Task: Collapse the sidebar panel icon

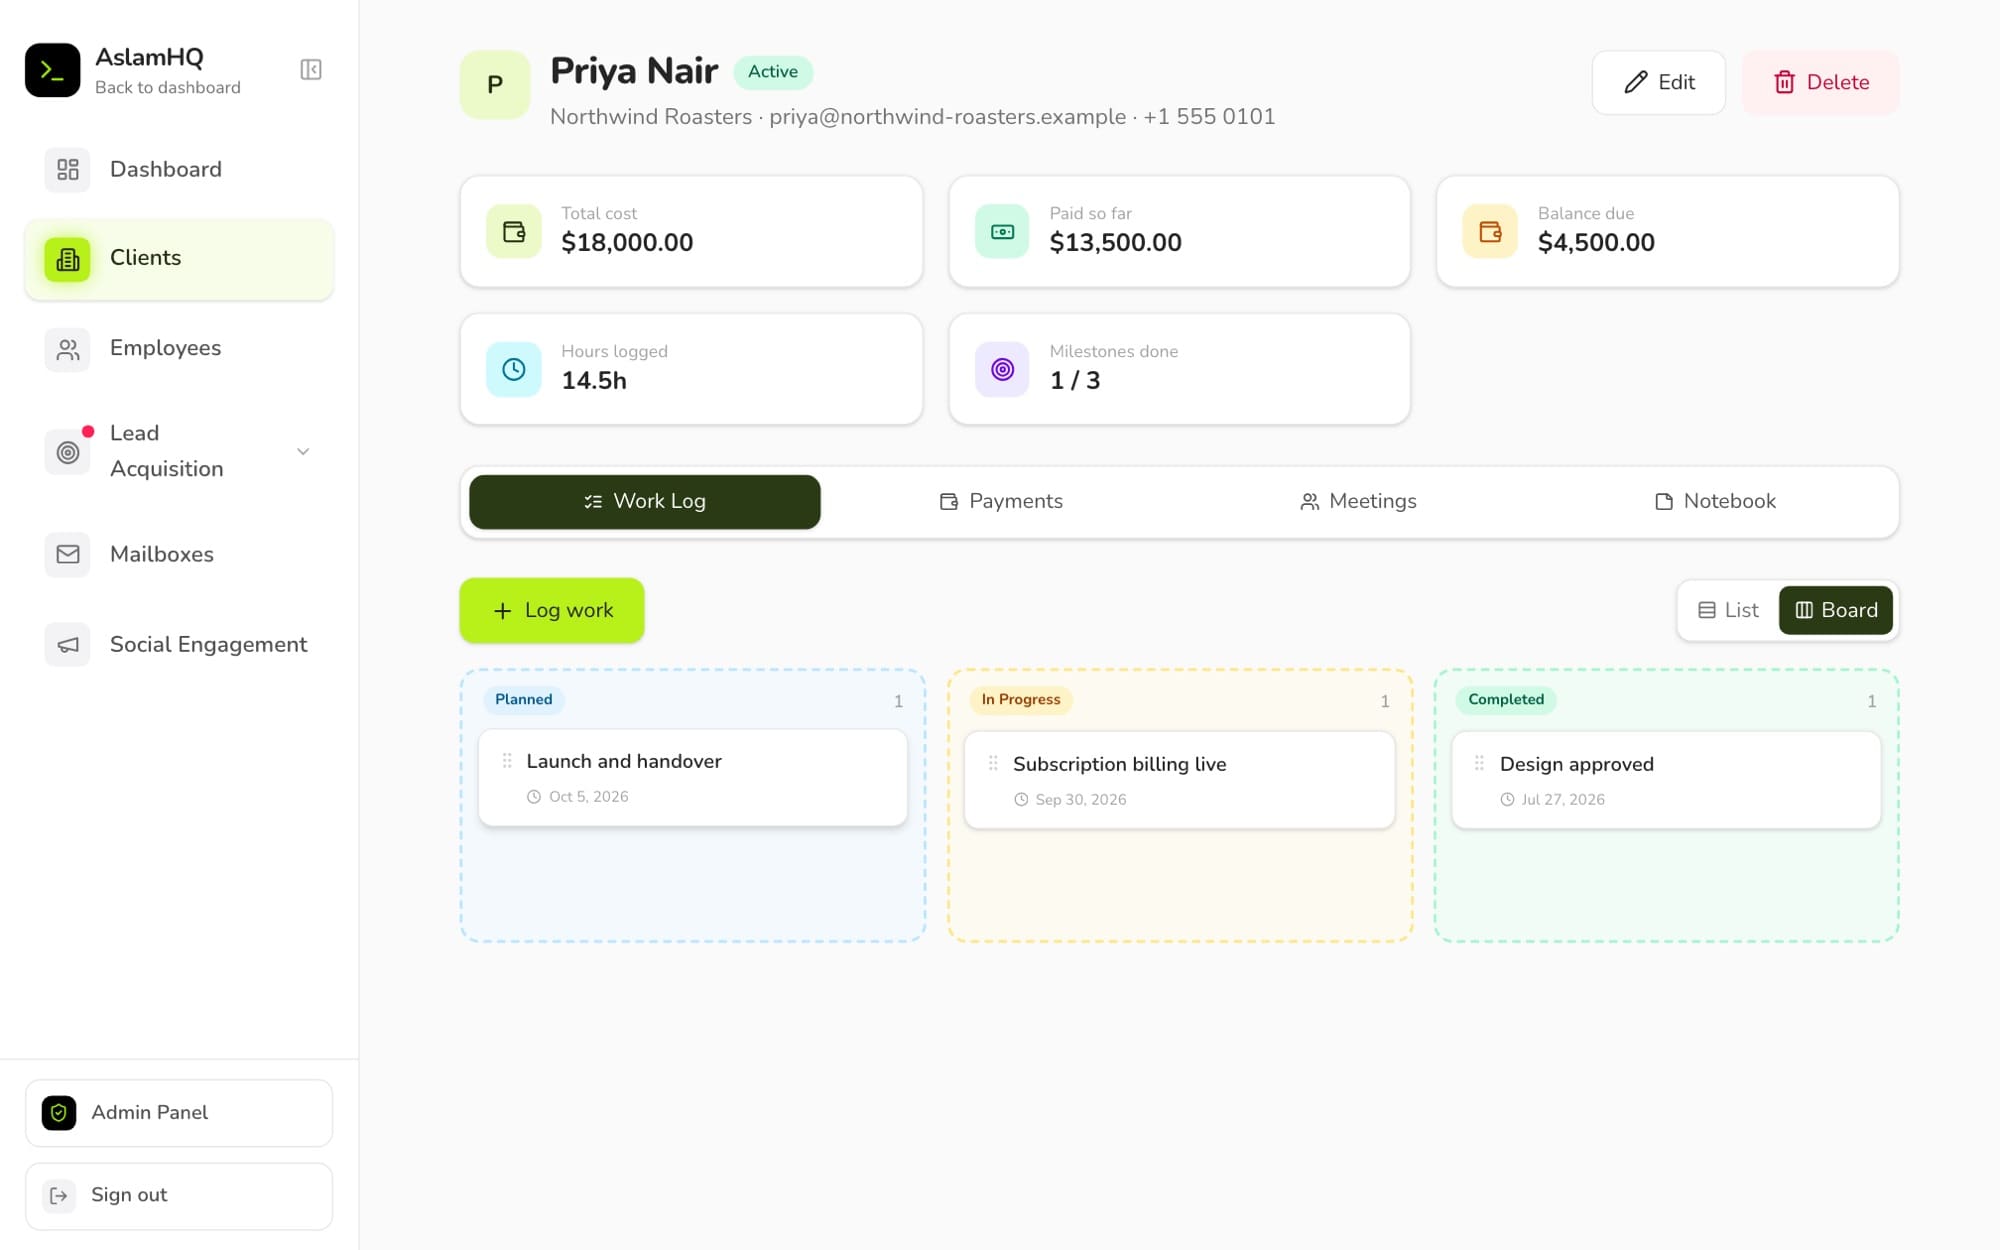Action: pyautogui.click(x=311, y=70)
